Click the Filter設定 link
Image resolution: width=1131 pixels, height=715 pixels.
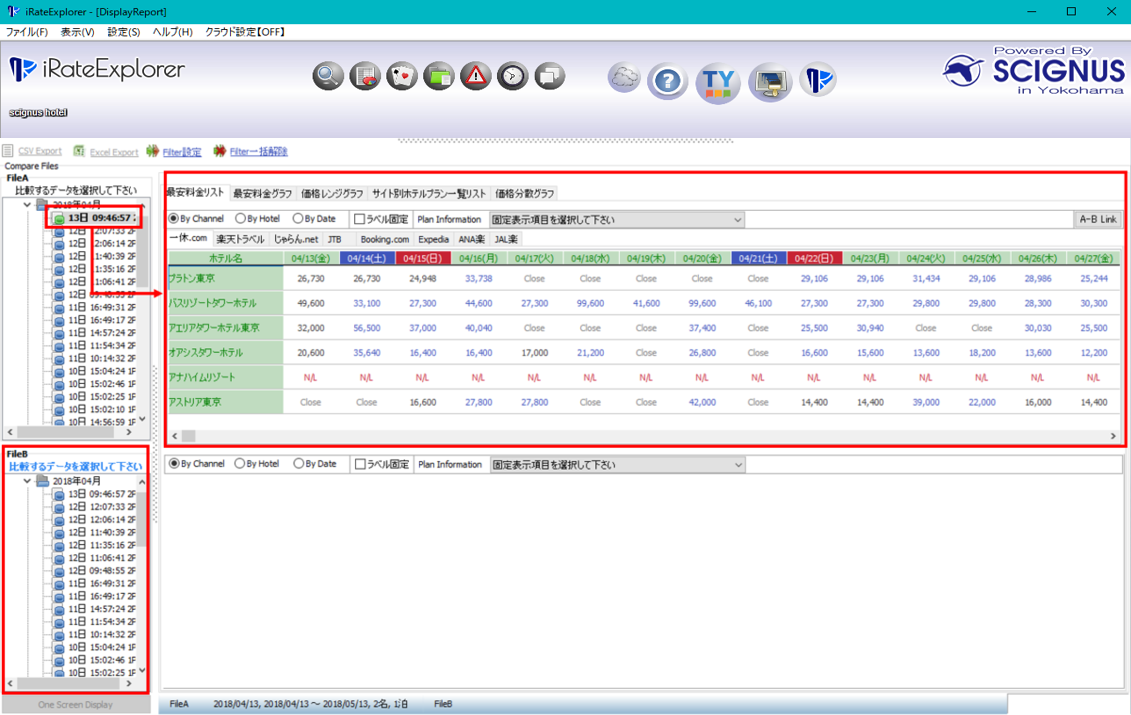click(x=181, y=152)
